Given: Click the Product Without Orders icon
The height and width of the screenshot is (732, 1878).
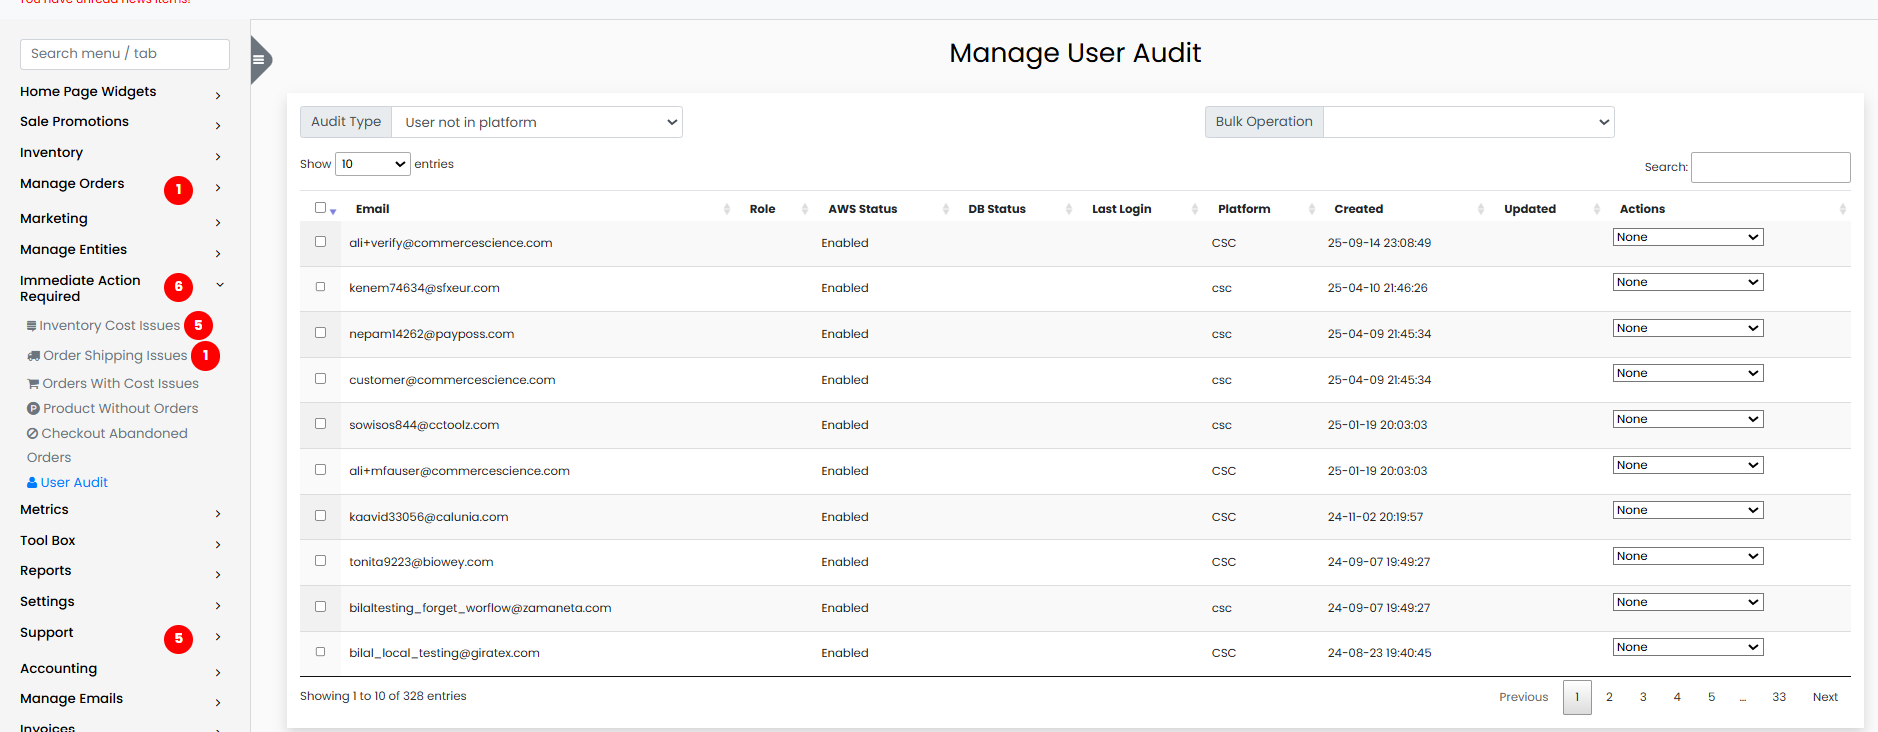Looking at the screenshot, I should pyautogui.click(x=33, y=409).
